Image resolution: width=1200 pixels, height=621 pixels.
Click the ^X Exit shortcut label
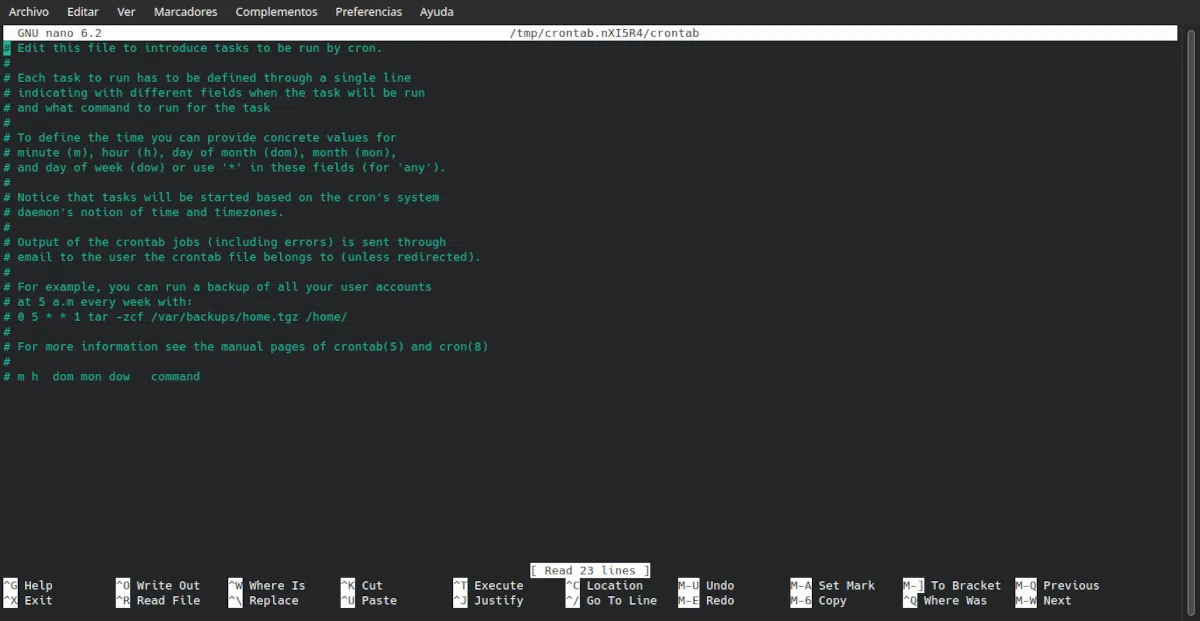(x=29, y=601)
